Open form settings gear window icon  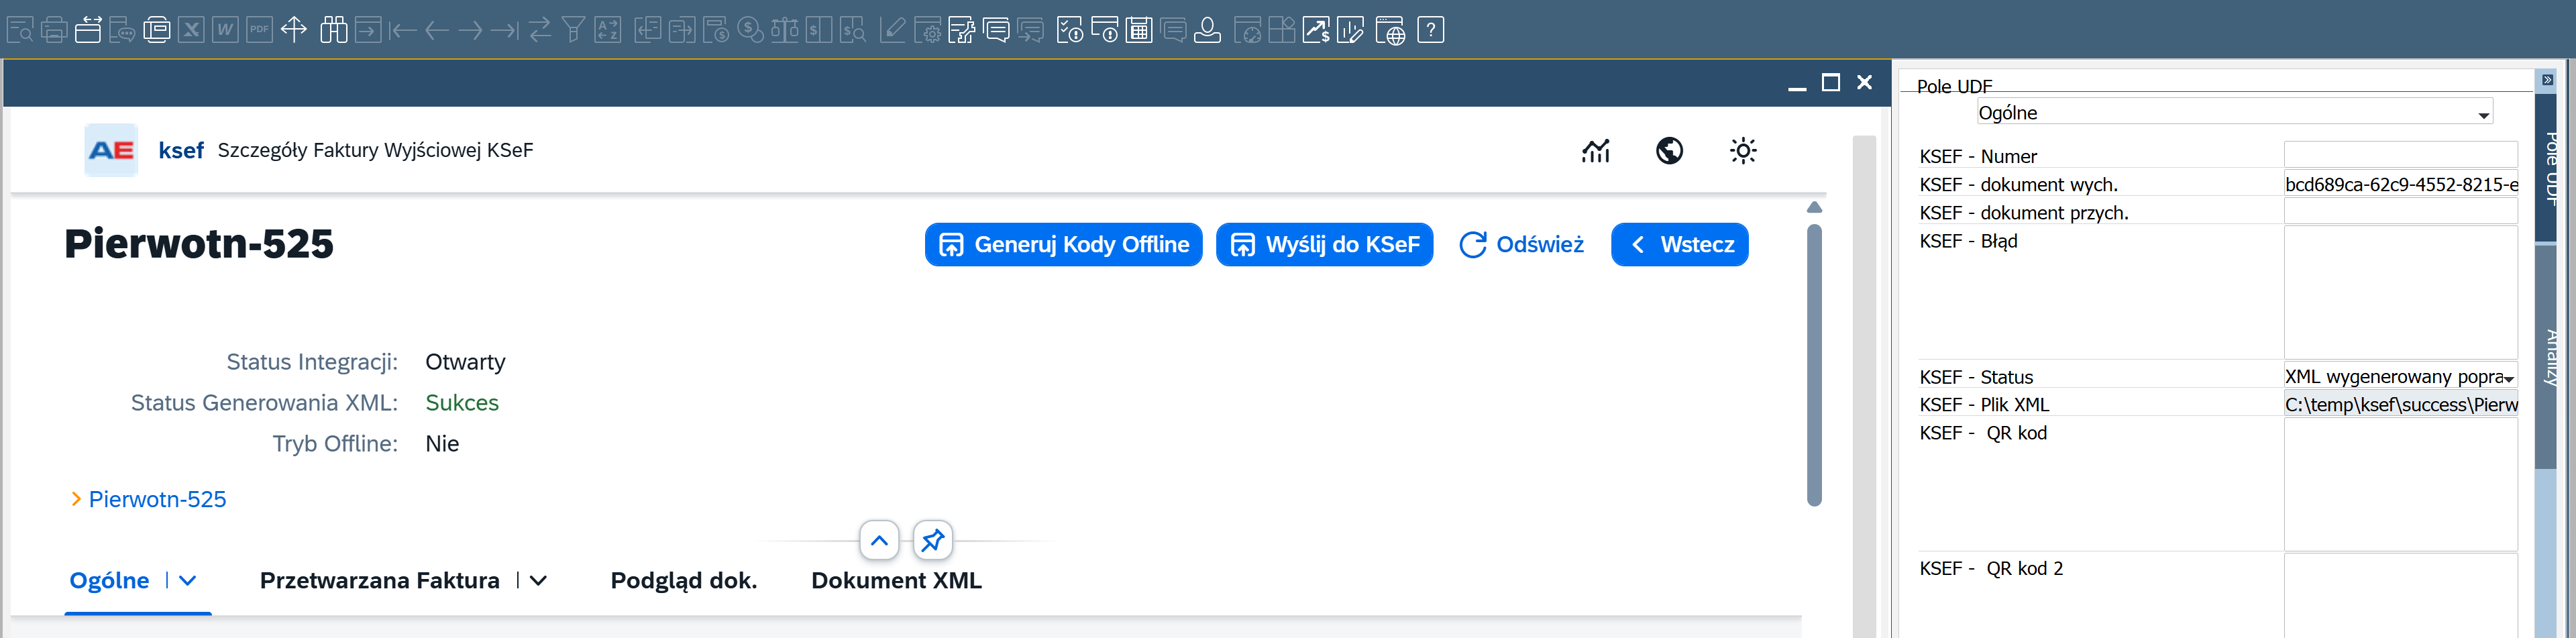[927, 30]
